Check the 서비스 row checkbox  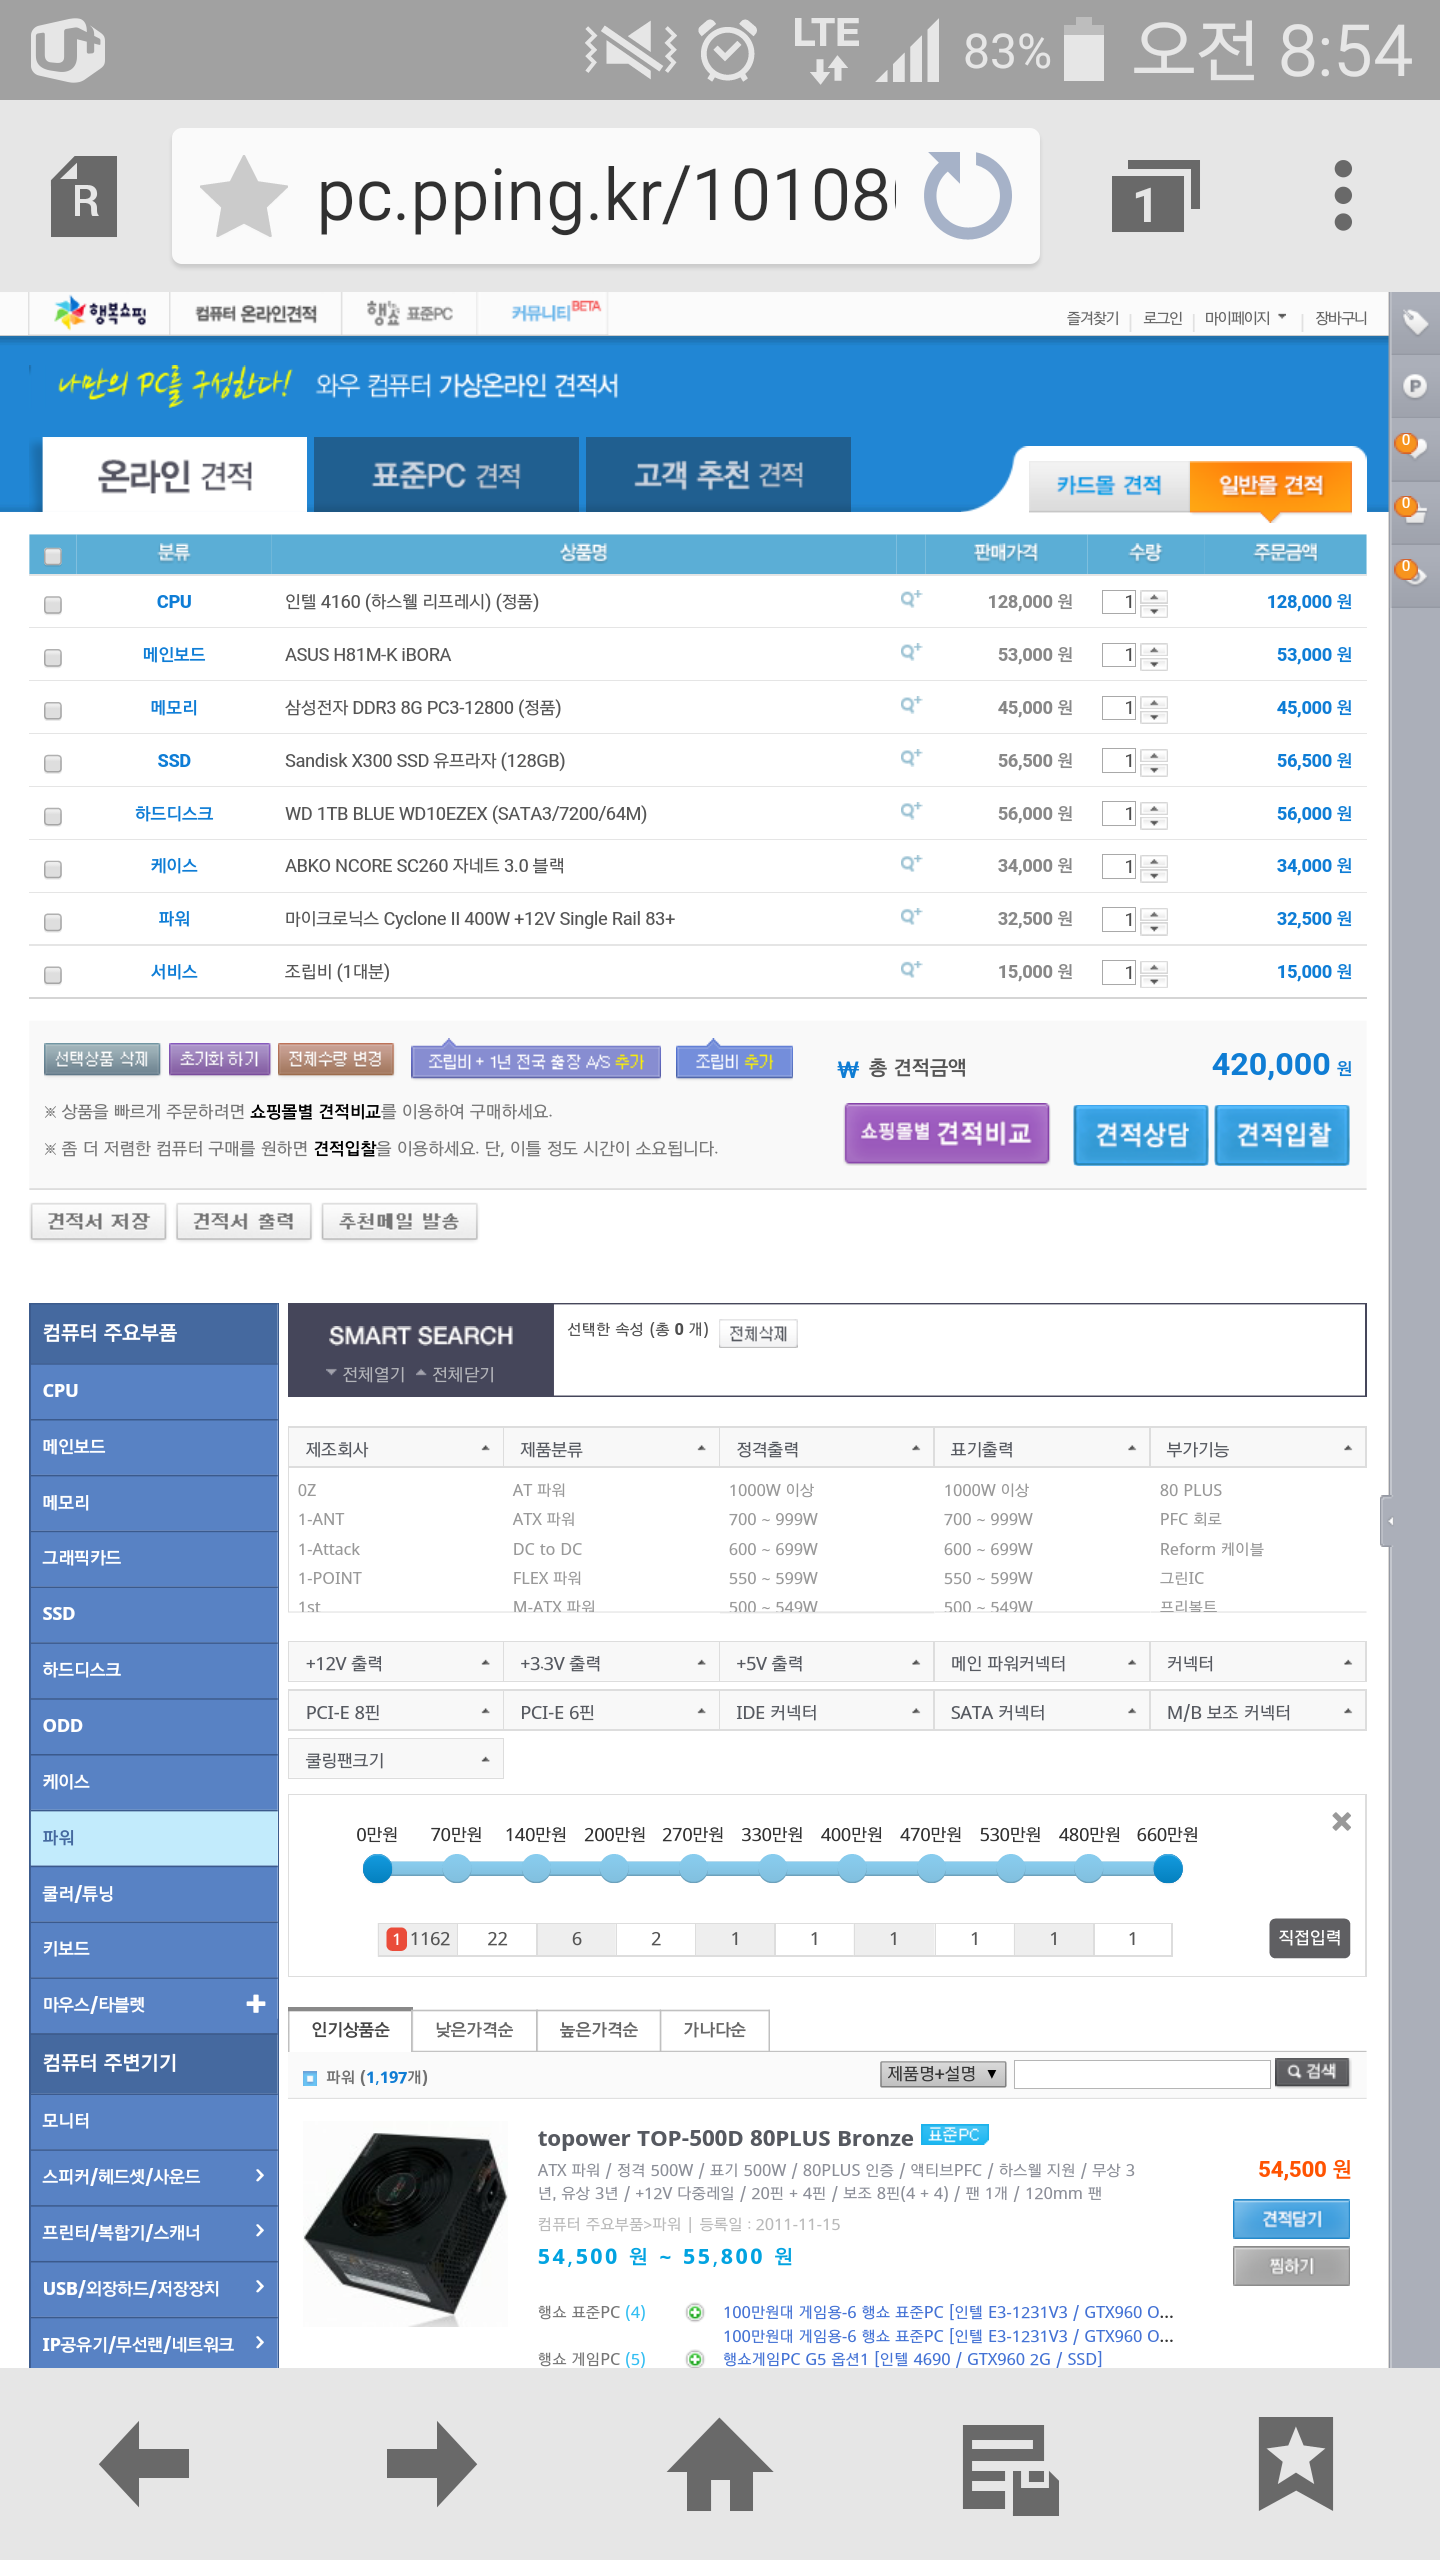point(53,975)
